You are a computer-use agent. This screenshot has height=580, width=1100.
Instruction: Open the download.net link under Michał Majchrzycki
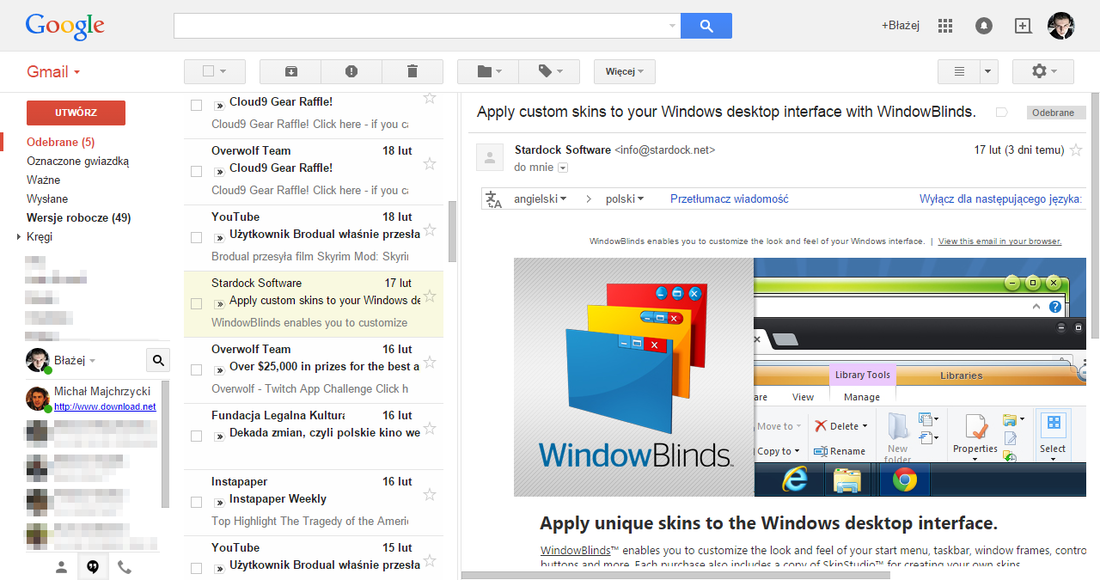[x=105, y=407]
